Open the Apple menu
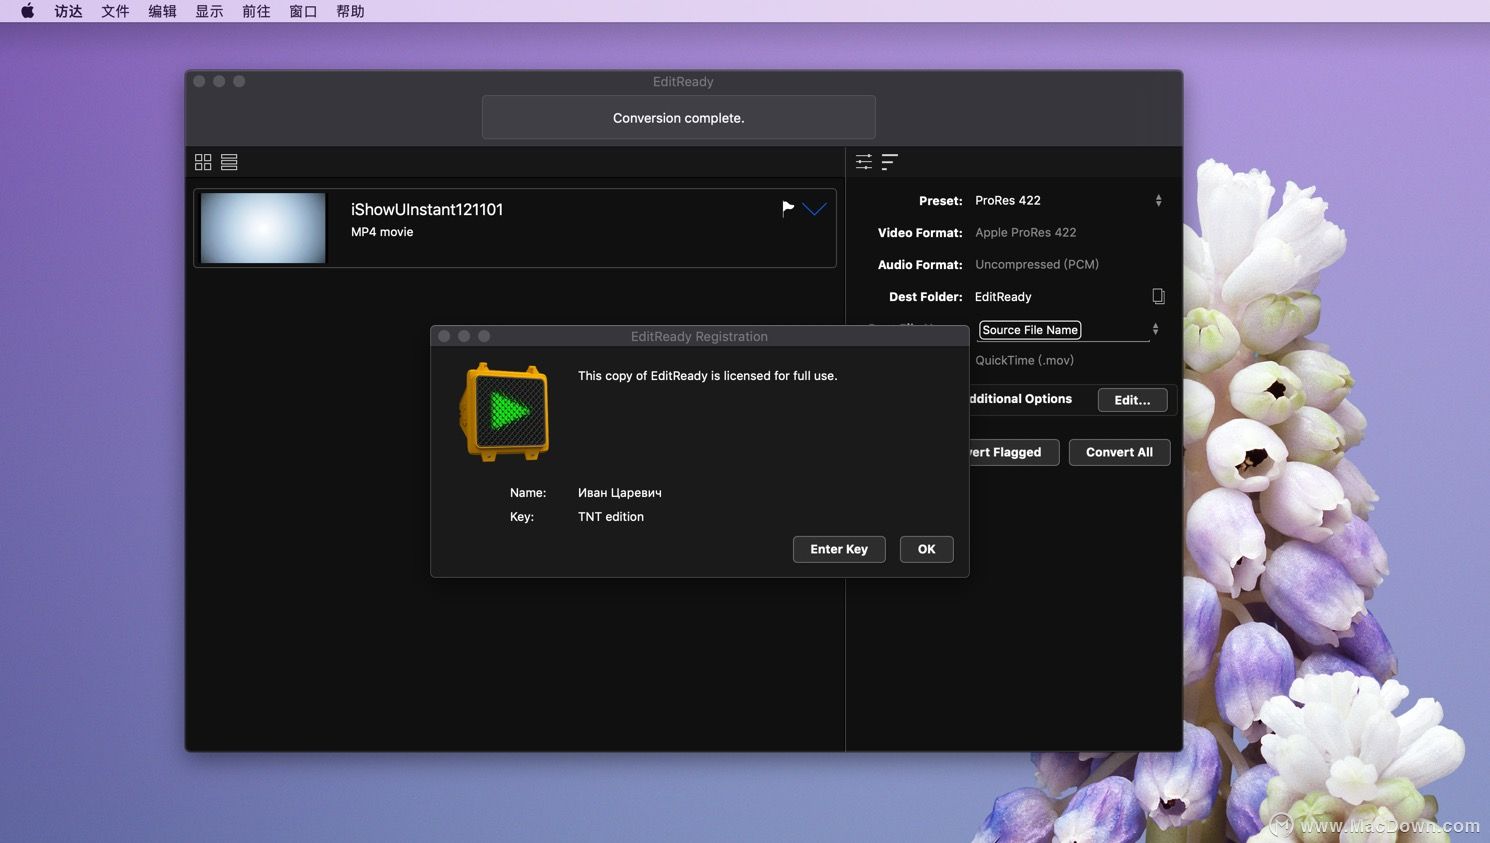The width and height of the screenshot is (1490, 843). point(27,11)
